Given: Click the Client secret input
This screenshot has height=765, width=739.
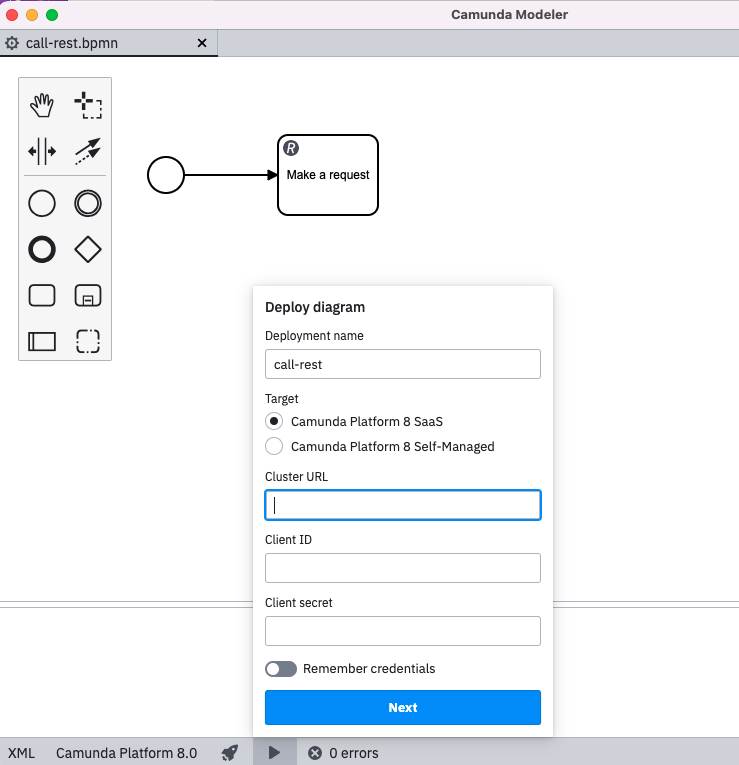Looking at the screenshot, I should pyautogui.click(x=403, y=631).
